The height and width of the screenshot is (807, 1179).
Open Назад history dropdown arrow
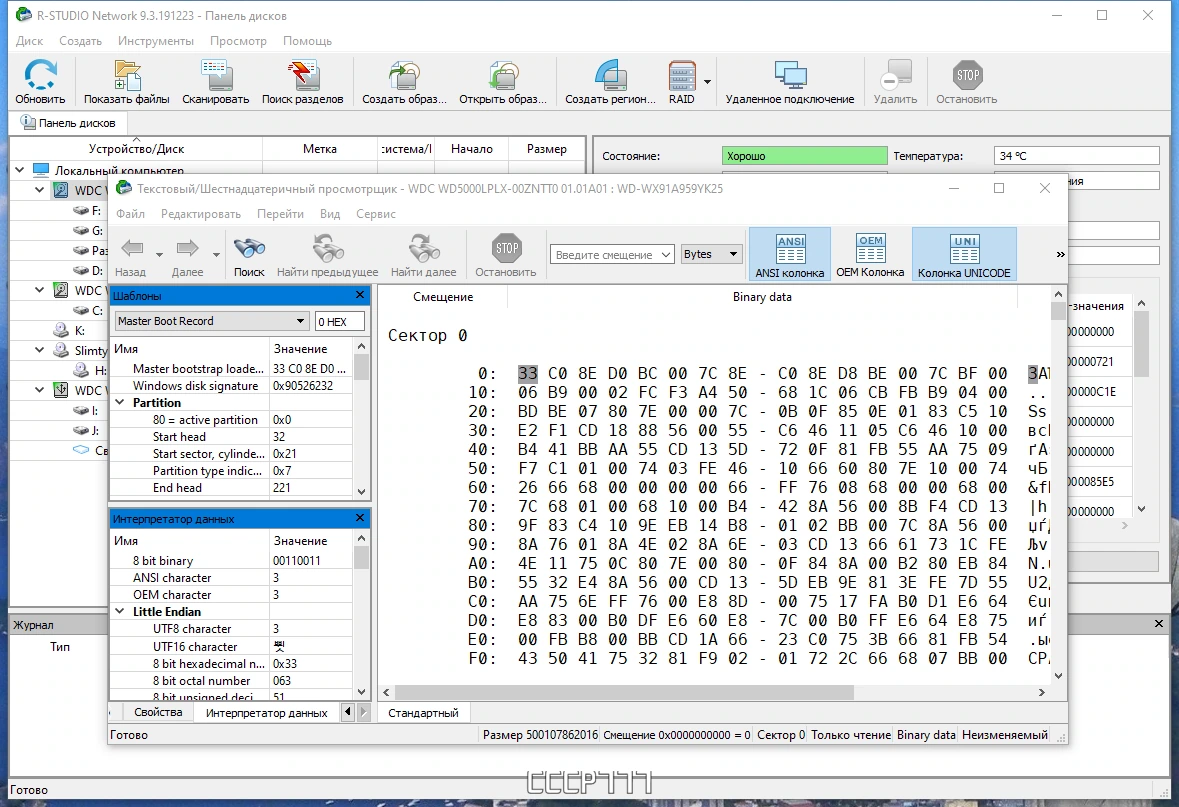pos(159,254)
